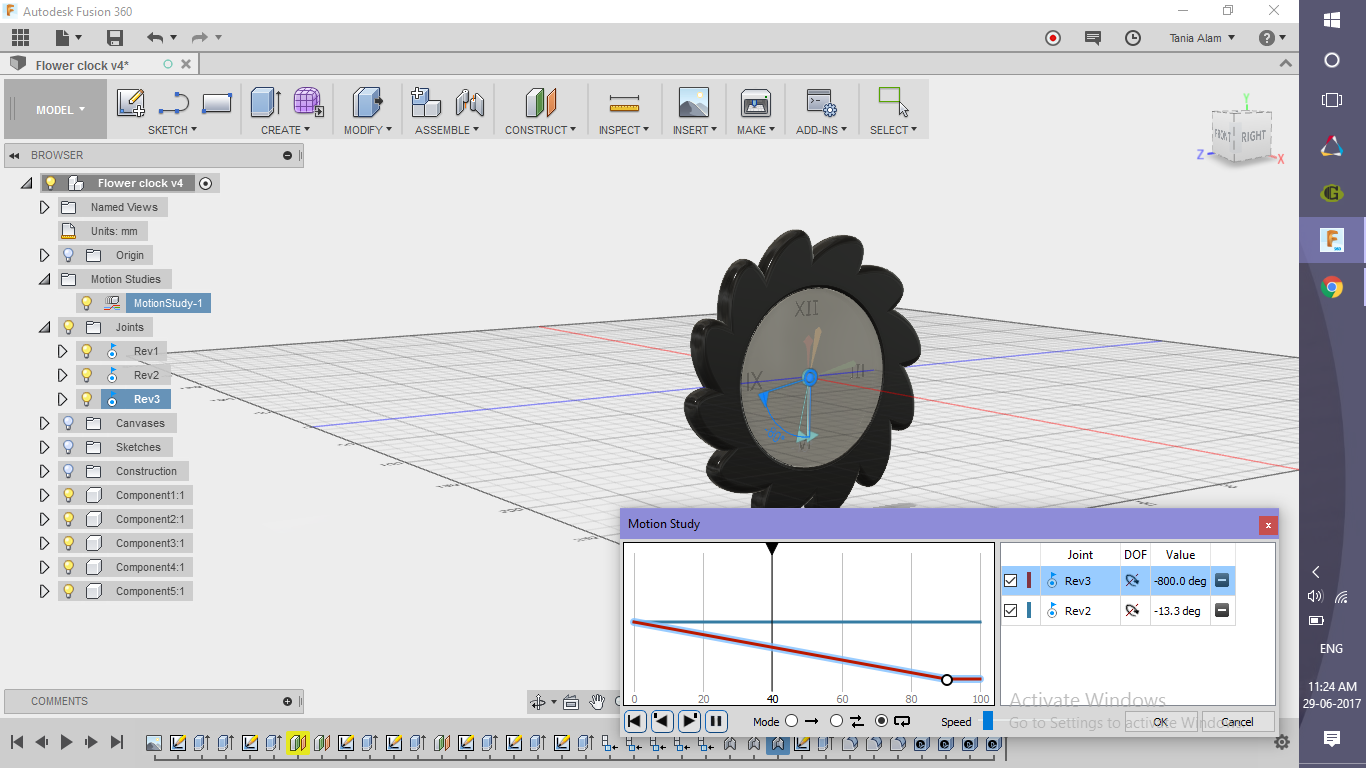Toggle visibility bulb of Rev1 joint
Viewport: 1366px width, 768px height.
click(x=87, y=351)
